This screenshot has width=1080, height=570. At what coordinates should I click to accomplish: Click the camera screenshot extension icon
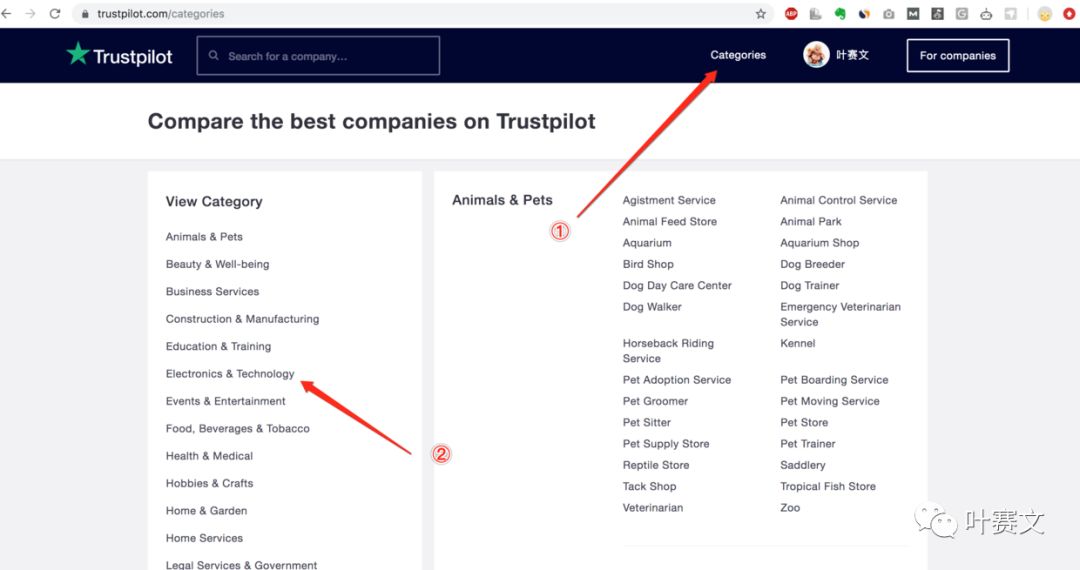click(889, 14)
